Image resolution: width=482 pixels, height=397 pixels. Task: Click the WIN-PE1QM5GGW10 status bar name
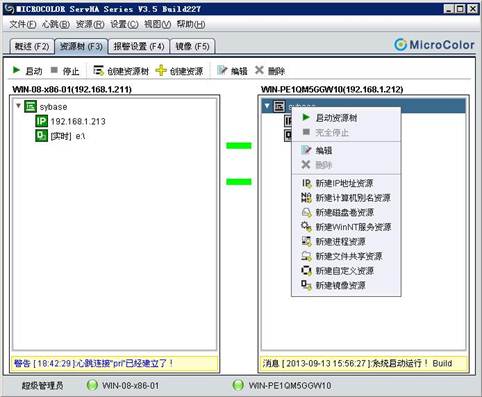point(290,386)
